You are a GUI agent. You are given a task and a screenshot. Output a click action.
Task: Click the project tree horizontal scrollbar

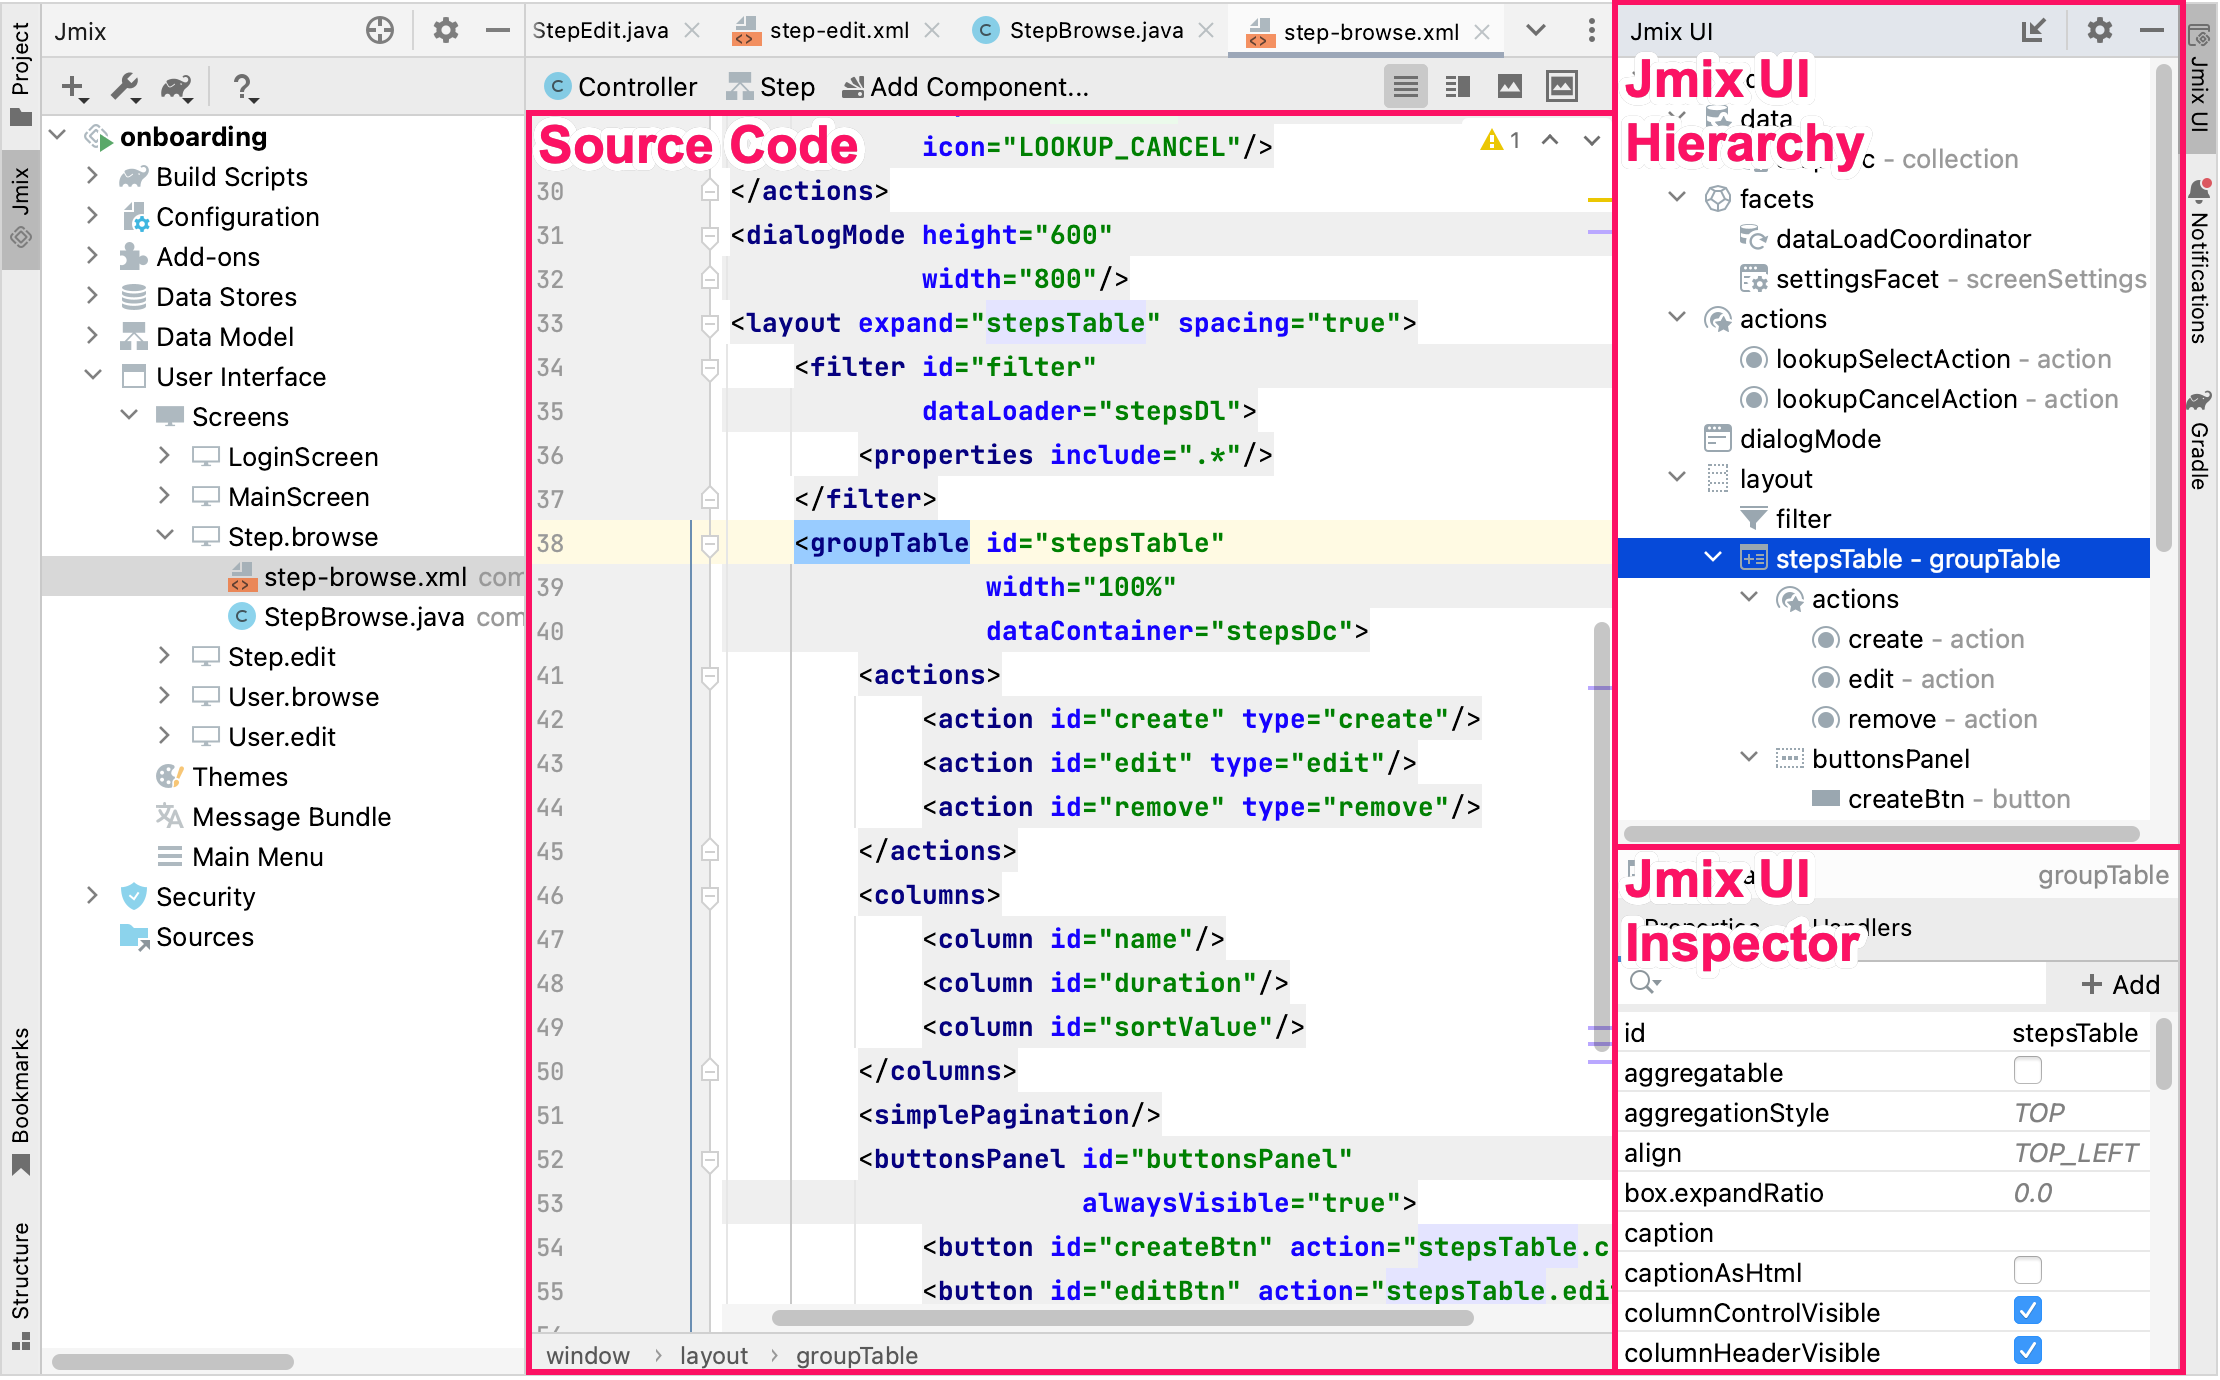(x=172, y=1362)
